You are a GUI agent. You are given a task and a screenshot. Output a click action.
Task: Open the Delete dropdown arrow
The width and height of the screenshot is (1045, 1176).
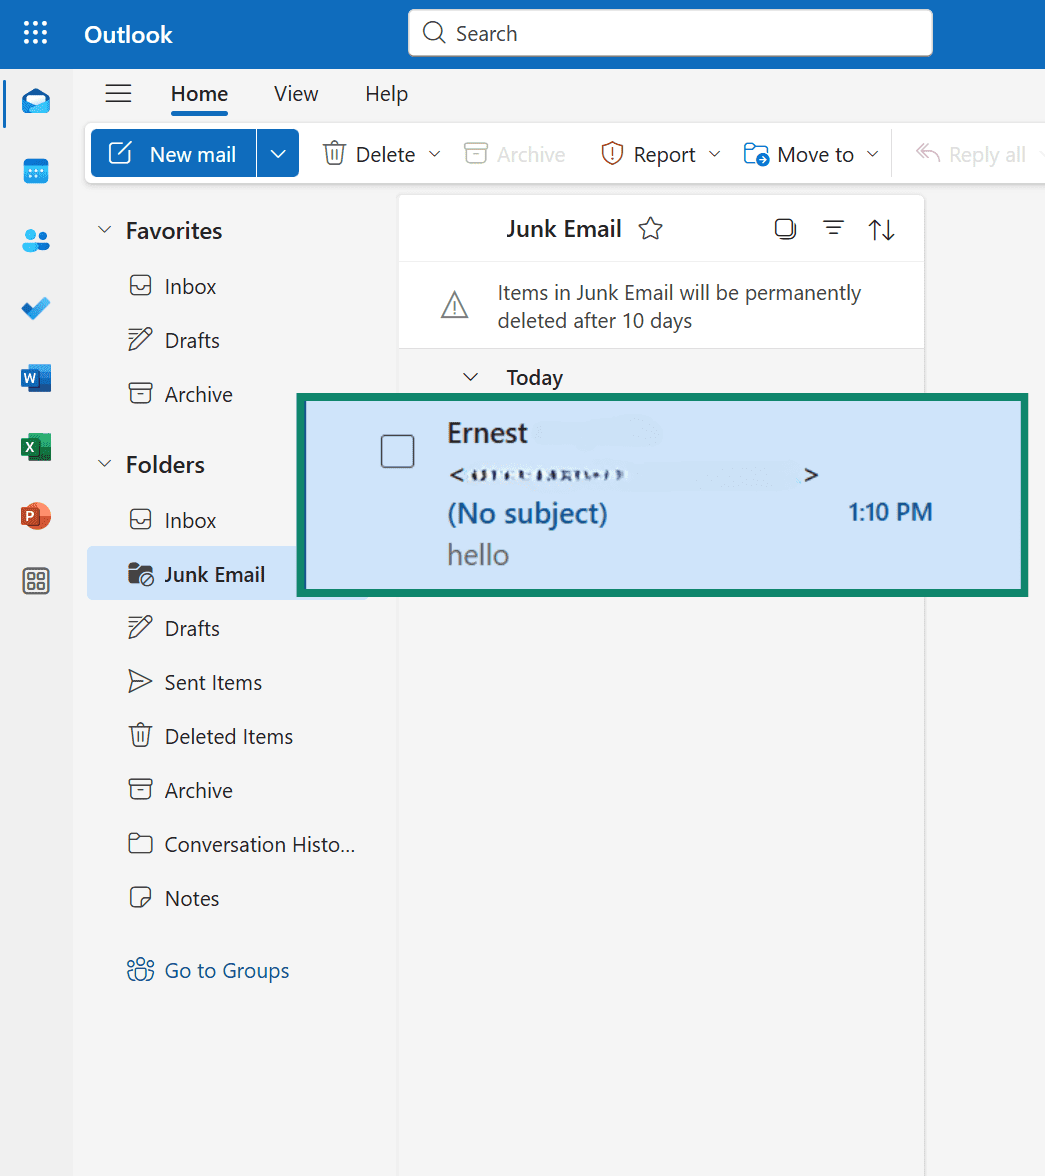click(x=434, y=154)
